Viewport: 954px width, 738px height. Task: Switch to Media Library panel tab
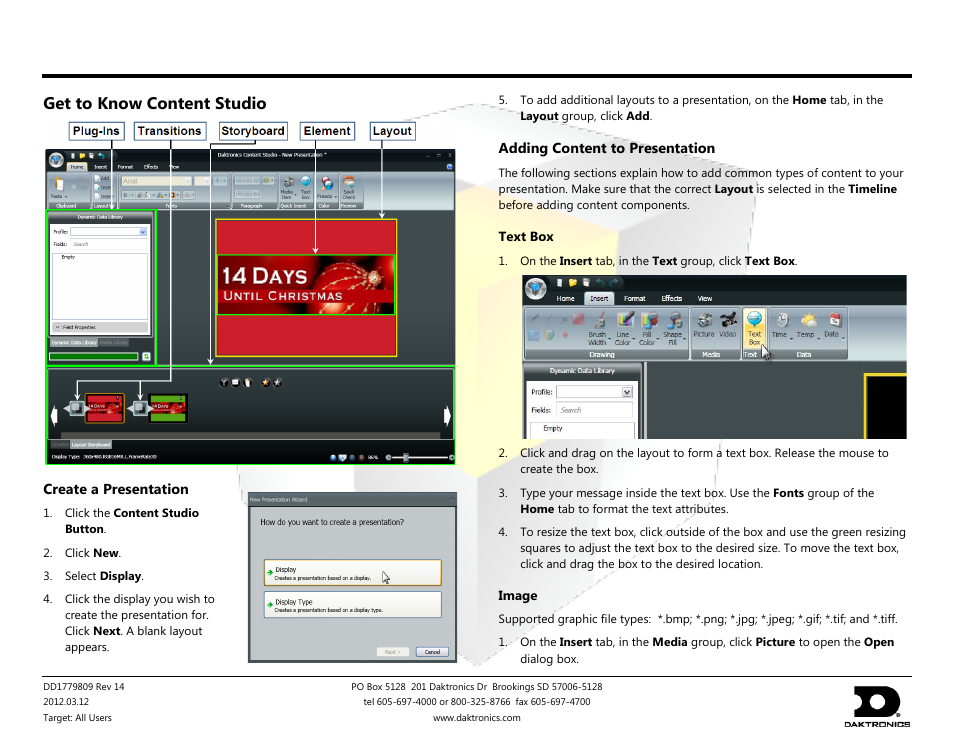tap(114, 343)
